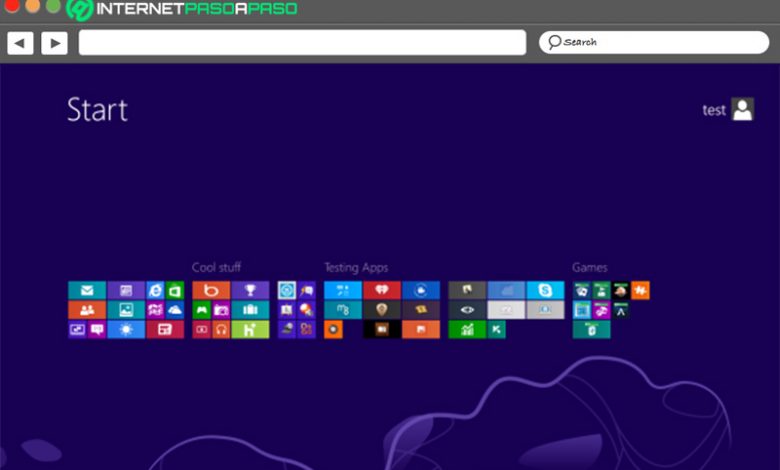Click the Search field
This screenshot has height=470, width=780.
pos(654,42)
